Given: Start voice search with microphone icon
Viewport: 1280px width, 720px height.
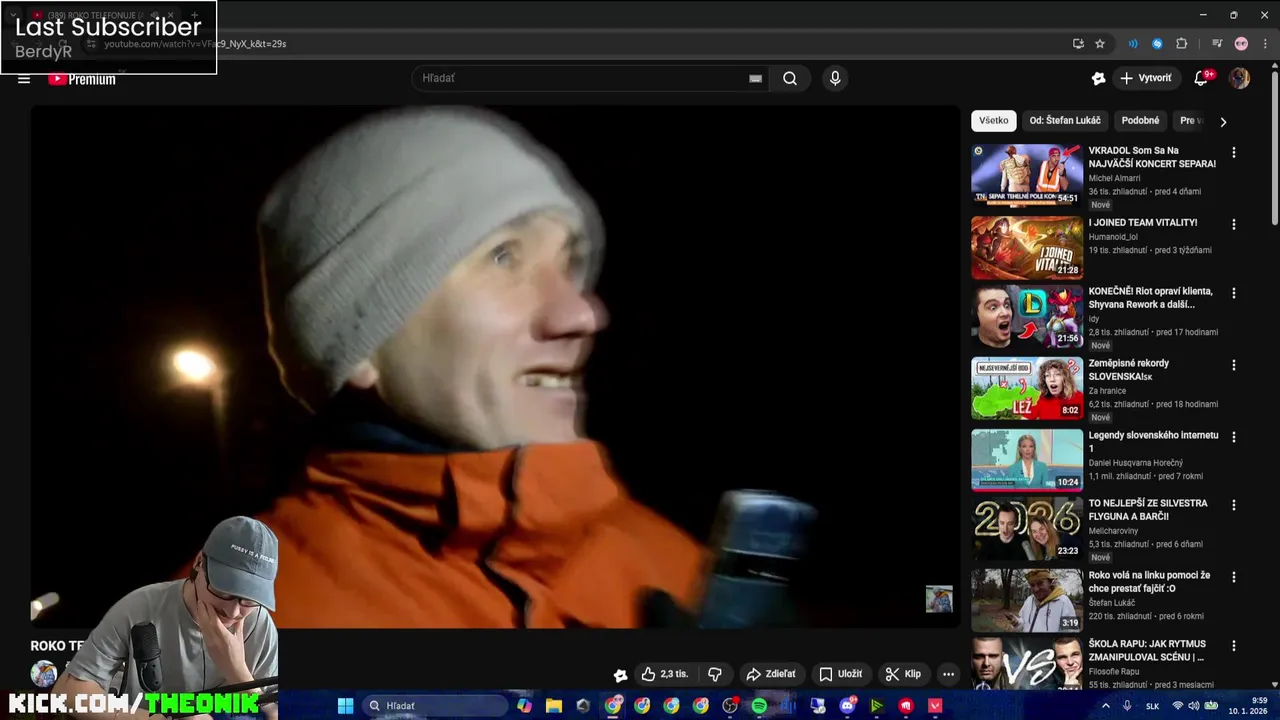Looking at the screenshot, I should click(x=835, y=78).
